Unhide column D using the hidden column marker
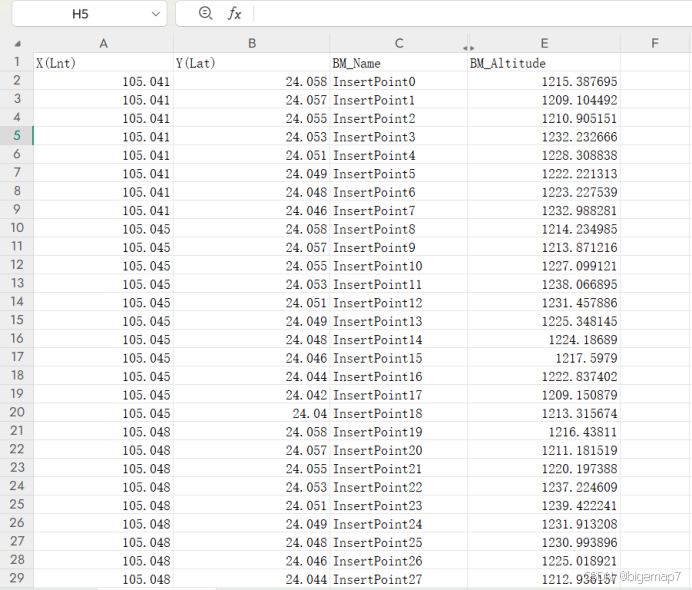Screen dimensions: 692x590 [468, 48]
